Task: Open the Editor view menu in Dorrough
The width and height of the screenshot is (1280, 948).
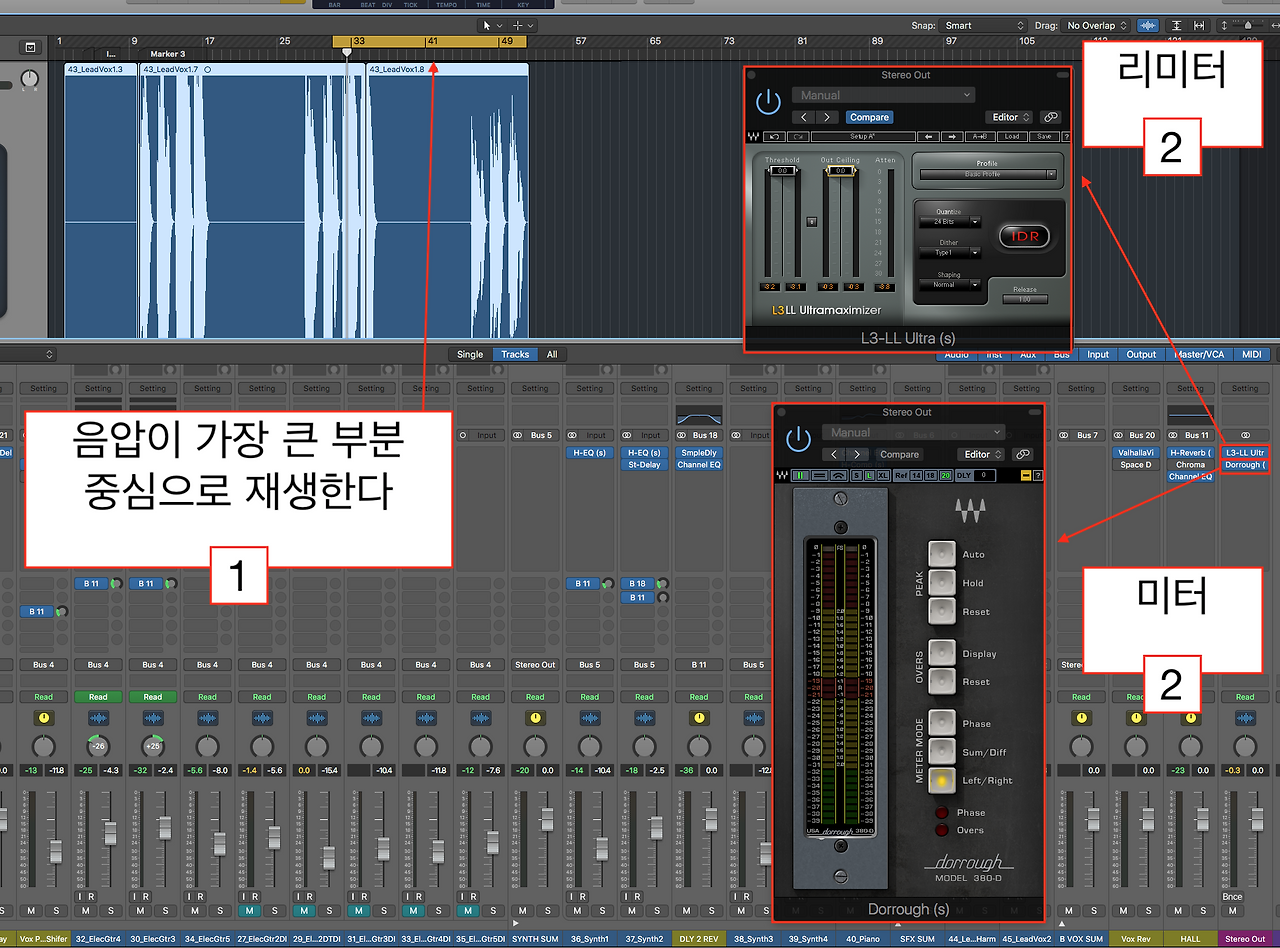Action: [981, 454]
